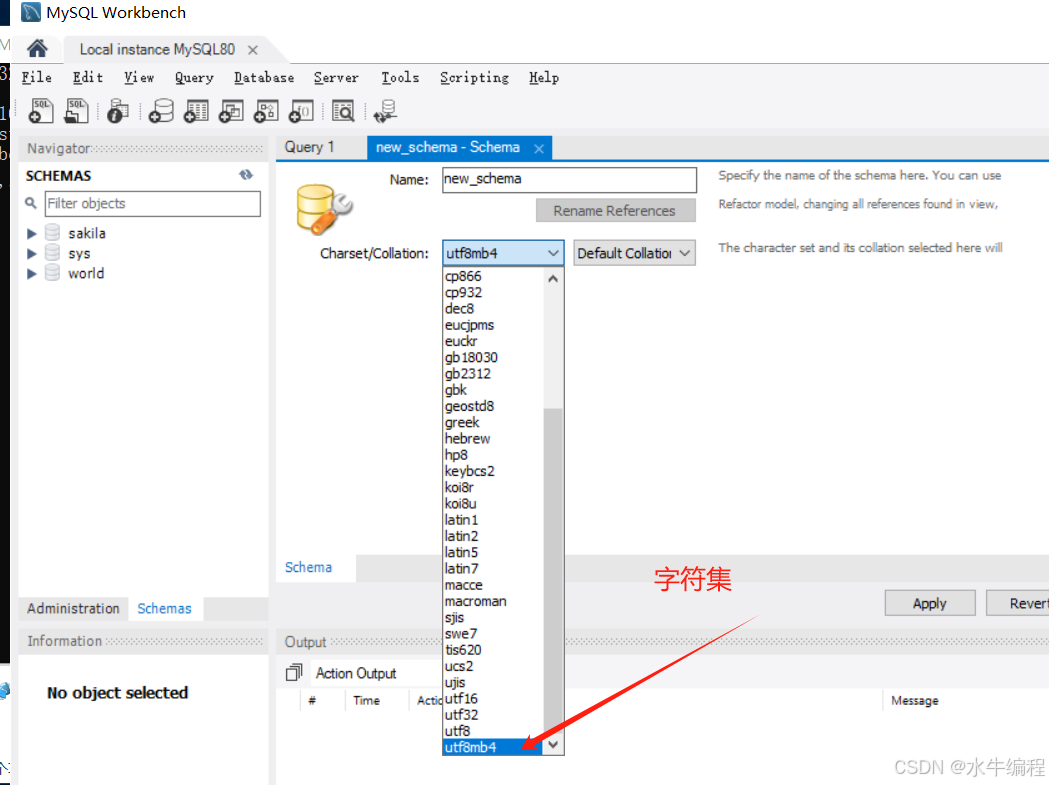Select ucs2 in the charset list

coord(493,666)
